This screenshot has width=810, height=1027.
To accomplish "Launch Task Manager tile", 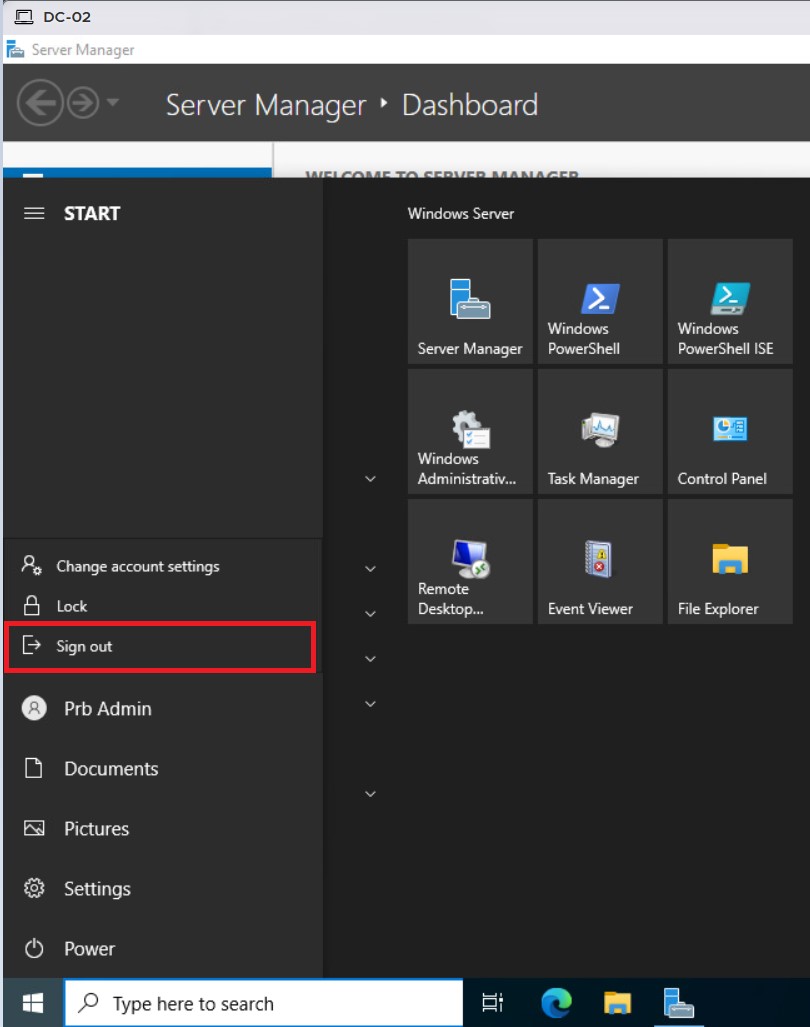I will click(x=600, y=431).
